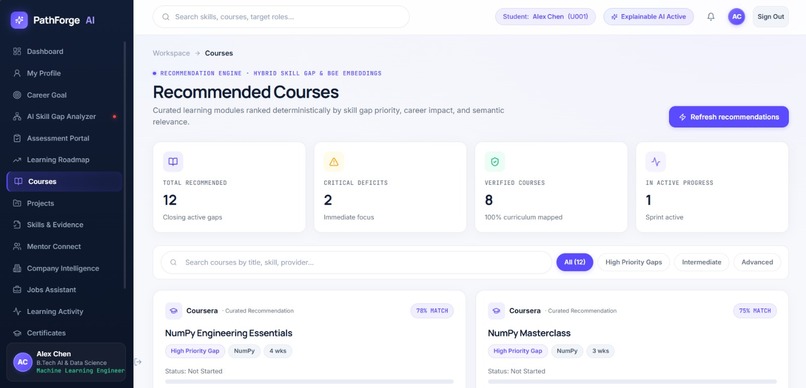This screenshot has height=388, width=806.
Task: Select the All (12) filter
Action: click(575, 262)
